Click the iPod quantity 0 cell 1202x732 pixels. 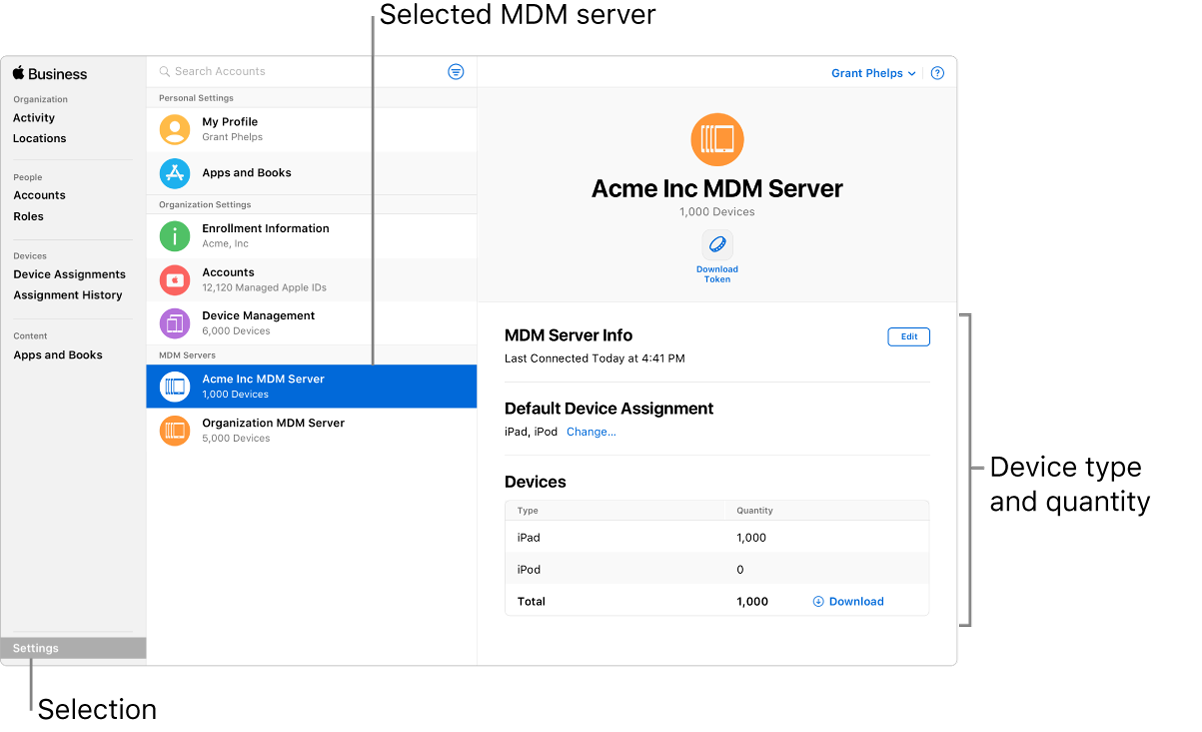click(740, 570)
